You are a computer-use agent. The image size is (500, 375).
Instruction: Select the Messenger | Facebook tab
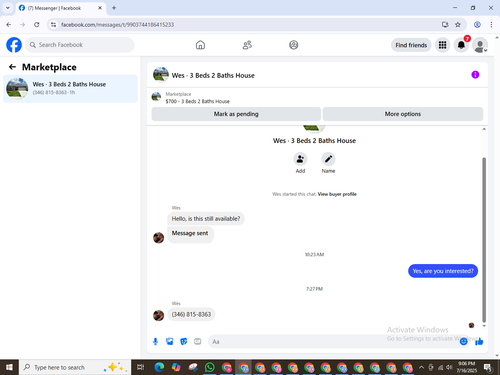(x=60, y=8)
